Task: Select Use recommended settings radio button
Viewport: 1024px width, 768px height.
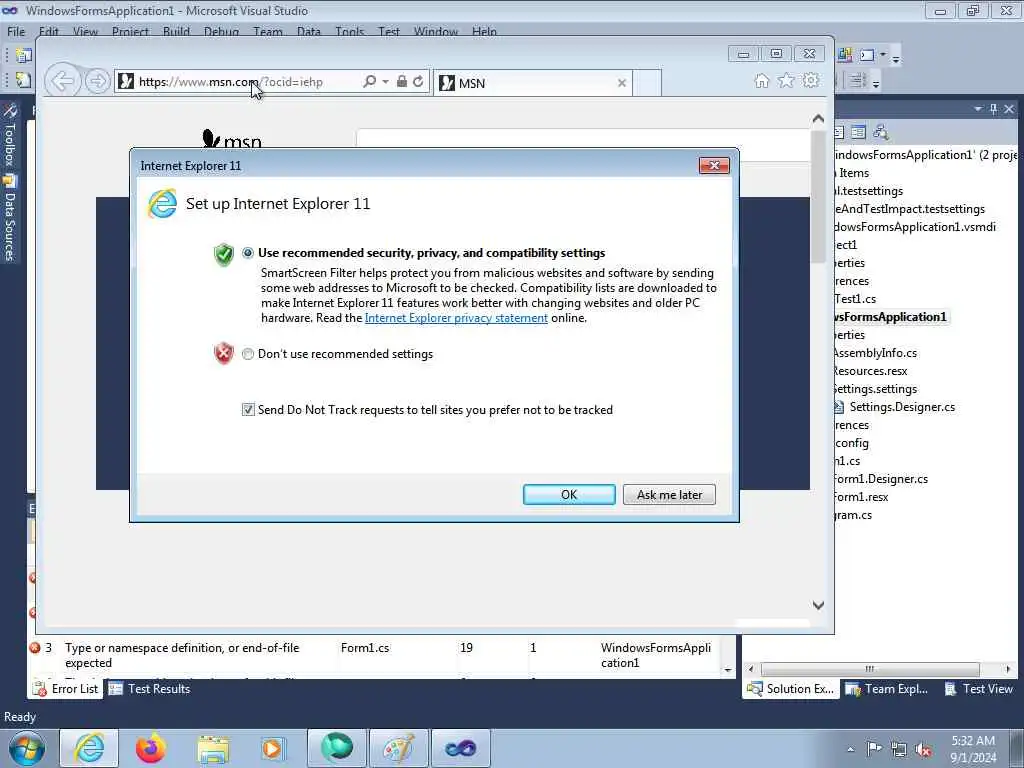Action: (x=248, y=253)
